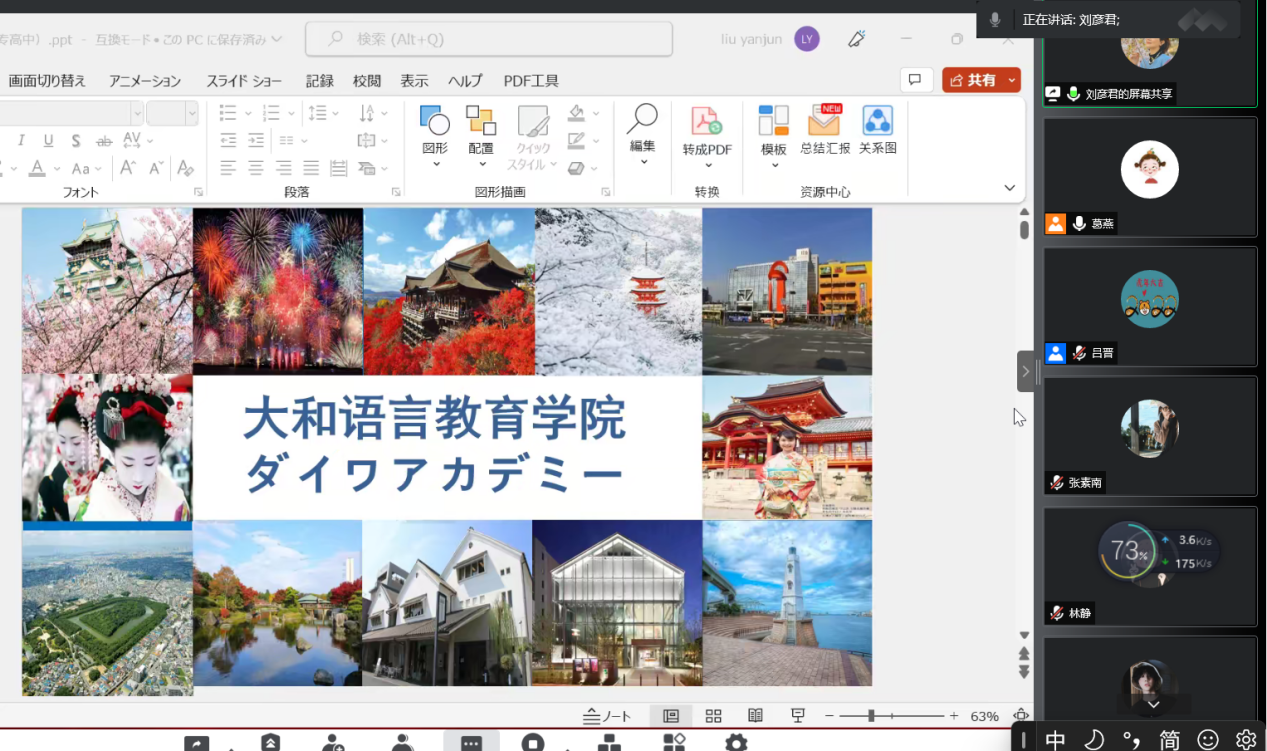
Task: Toggle the ノート notes pane
Action: point(608,716)
